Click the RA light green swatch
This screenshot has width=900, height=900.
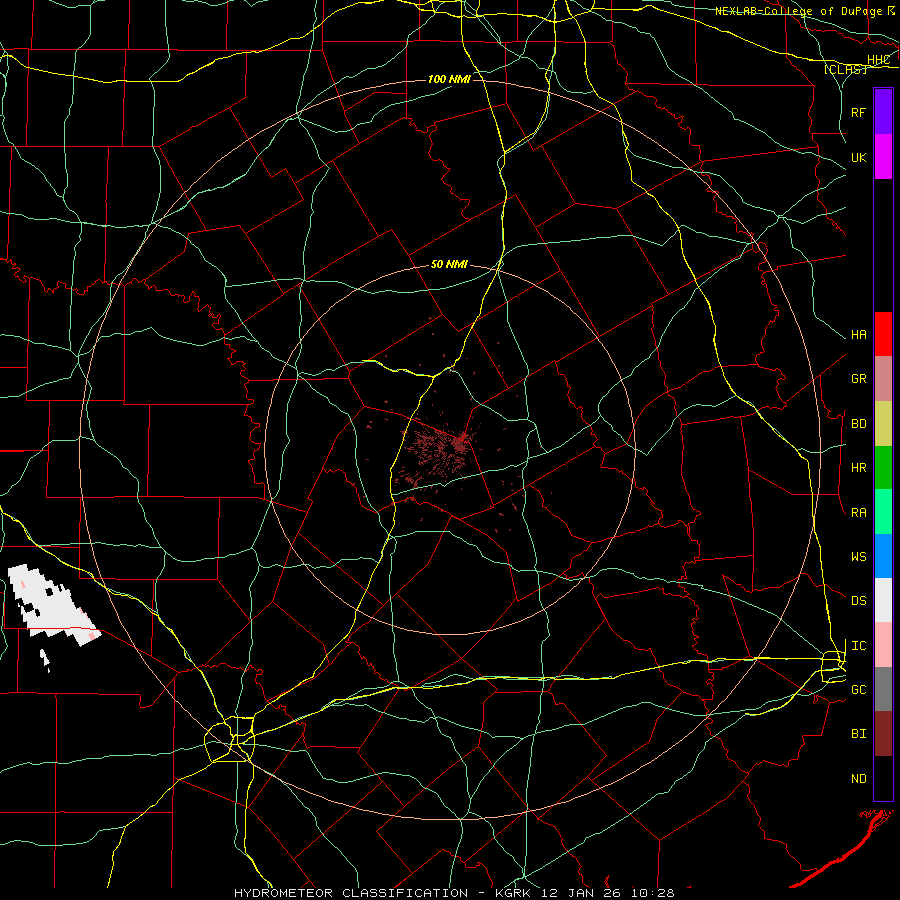click(x=883, y=512)
